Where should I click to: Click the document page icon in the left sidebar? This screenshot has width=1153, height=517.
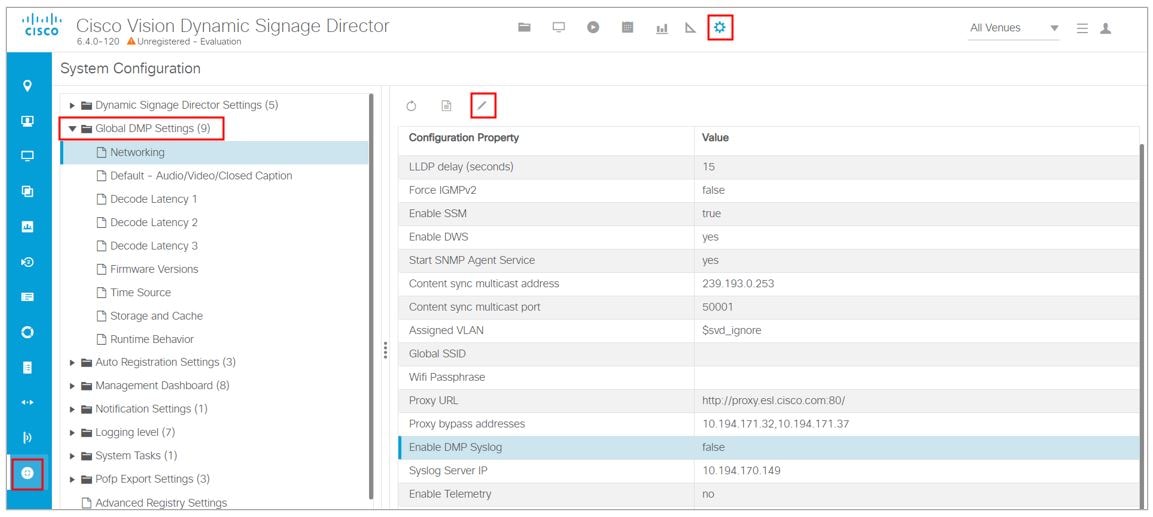[x=28, y=367]
